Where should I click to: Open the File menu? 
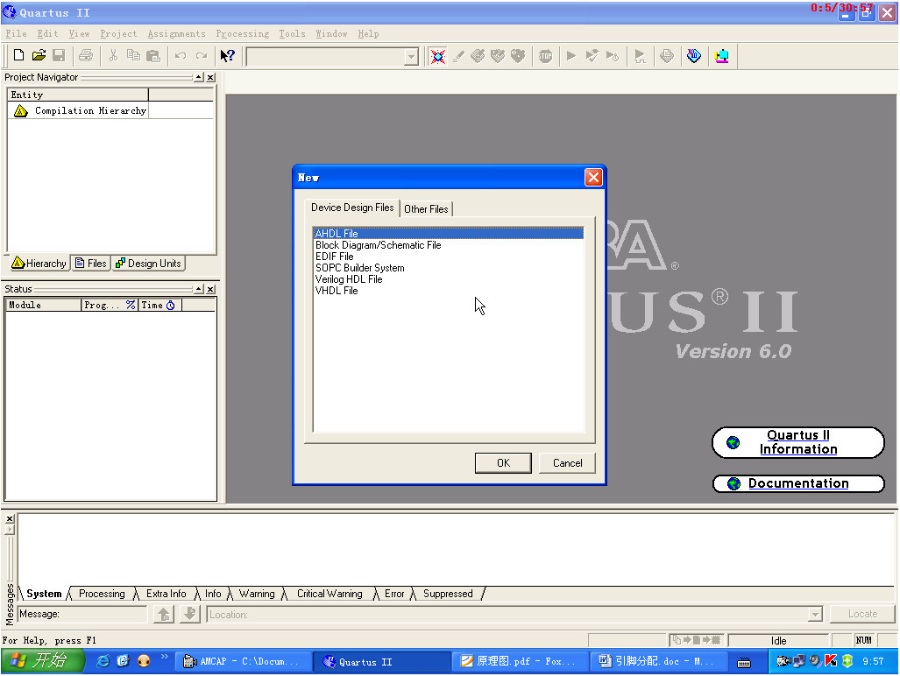click(16, 34)
